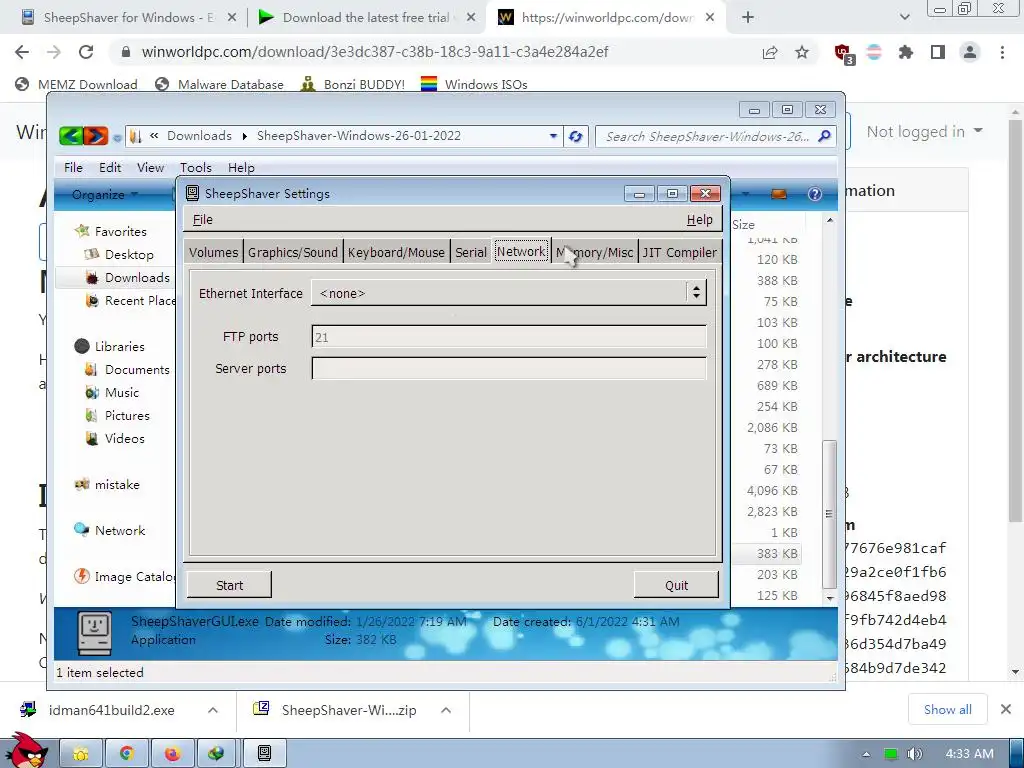Click the Search SheepShaver-Windows folder box
The height and width of the screenshot is (768, 1024).
tap(707, 136)
